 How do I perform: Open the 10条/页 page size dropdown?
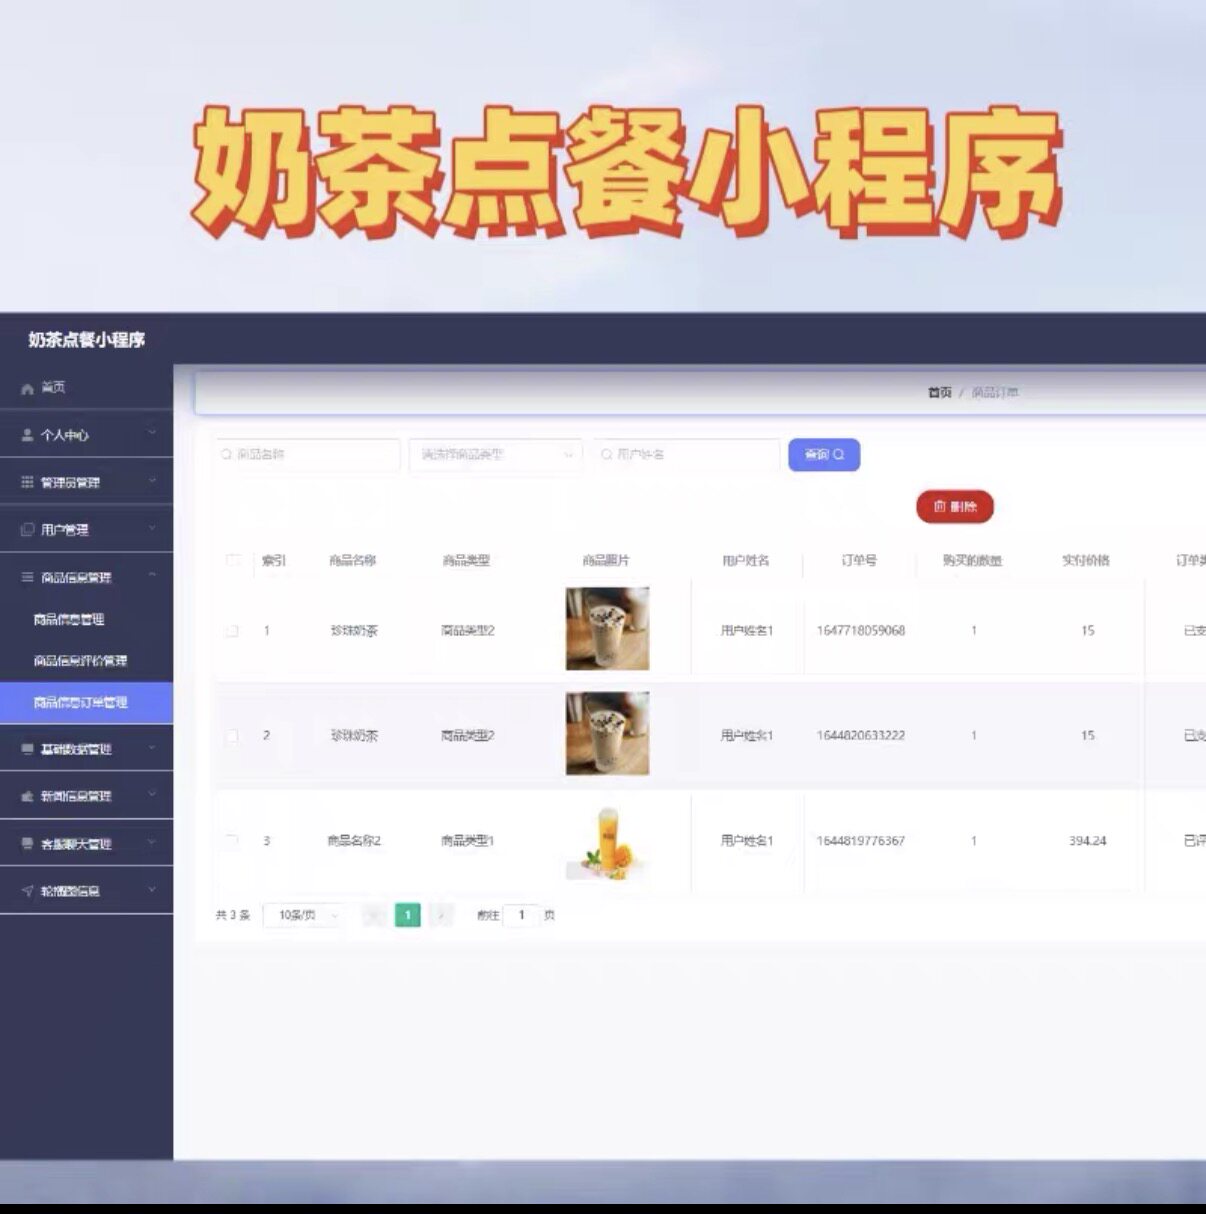click(303, 915)
